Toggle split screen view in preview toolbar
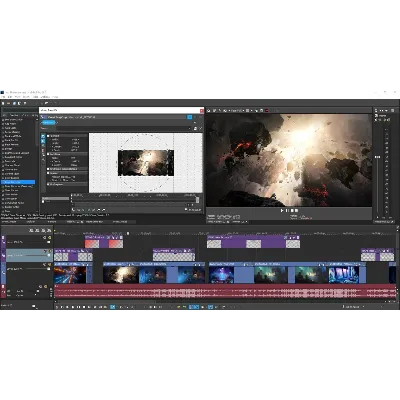Viewport: 400px width, 400px height. pos(226,110)
